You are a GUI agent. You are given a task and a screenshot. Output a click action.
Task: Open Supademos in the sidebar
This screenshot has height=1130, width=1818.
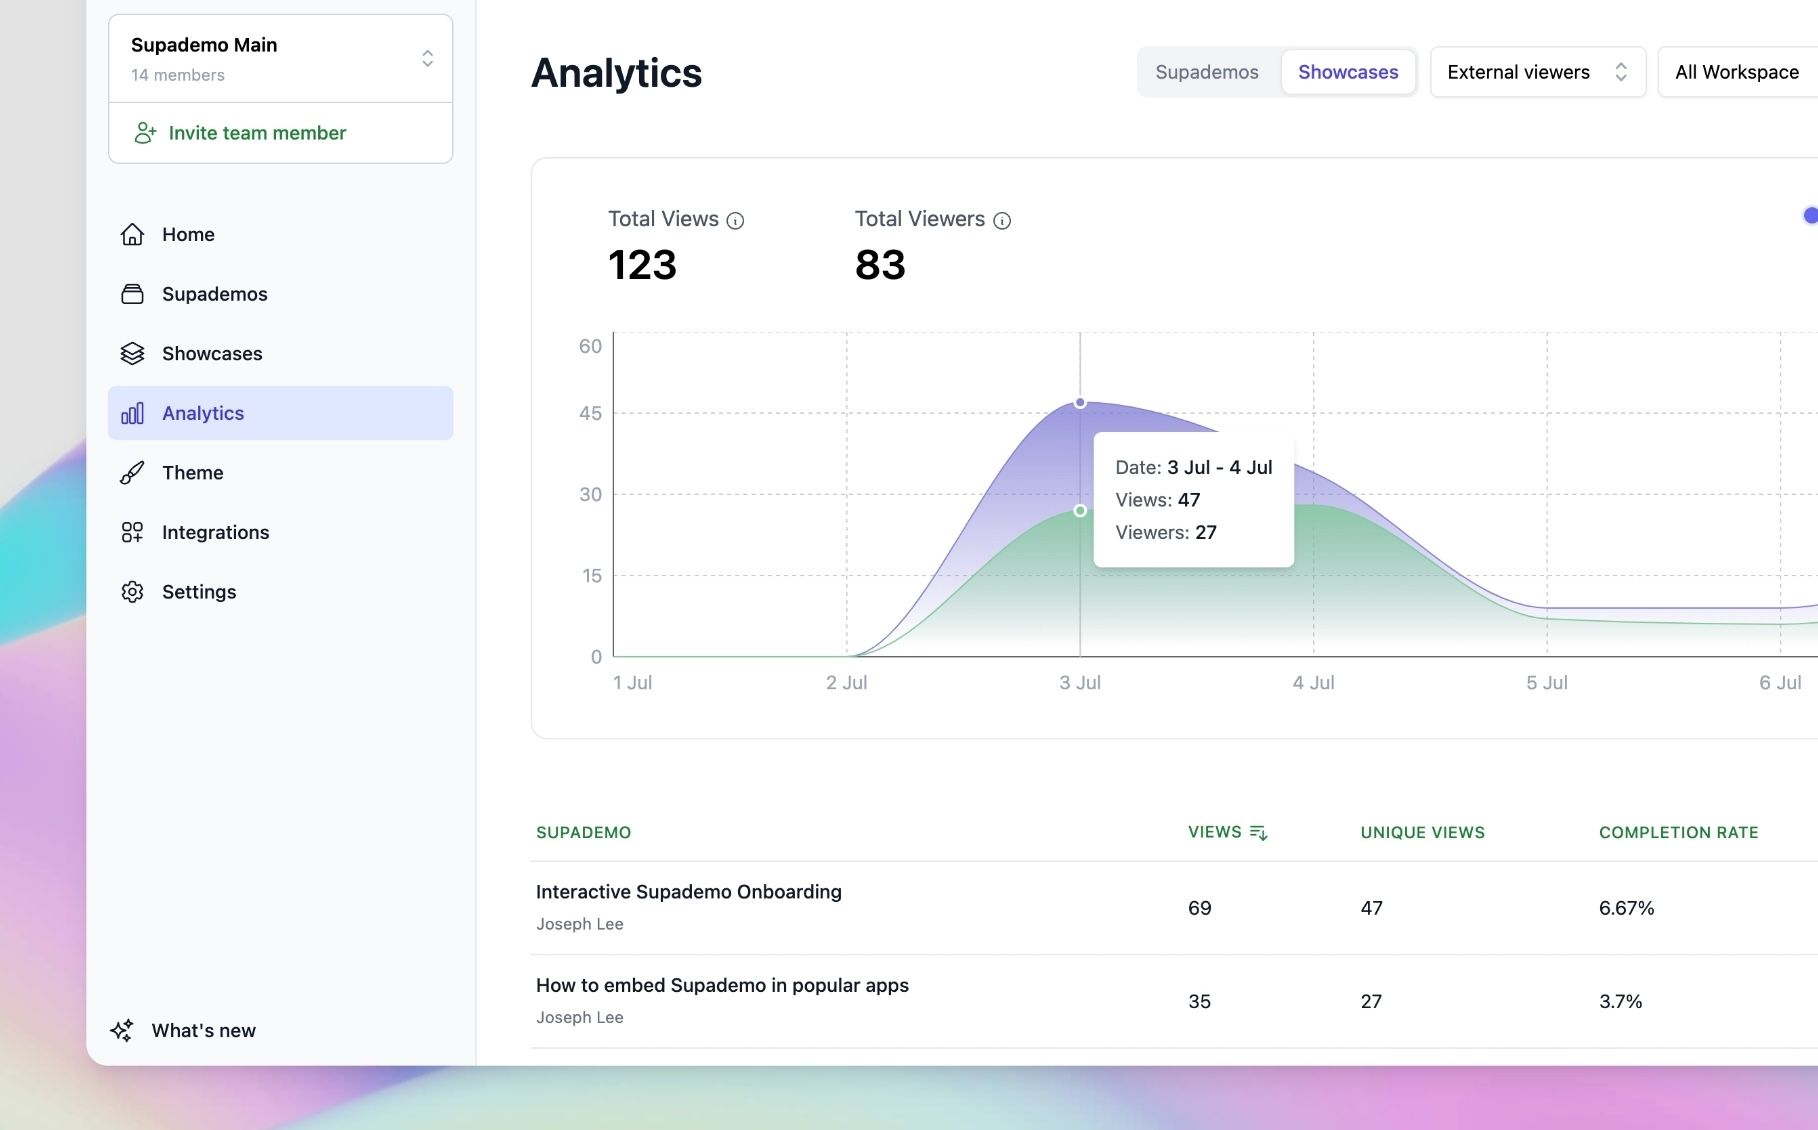[280, 294]
